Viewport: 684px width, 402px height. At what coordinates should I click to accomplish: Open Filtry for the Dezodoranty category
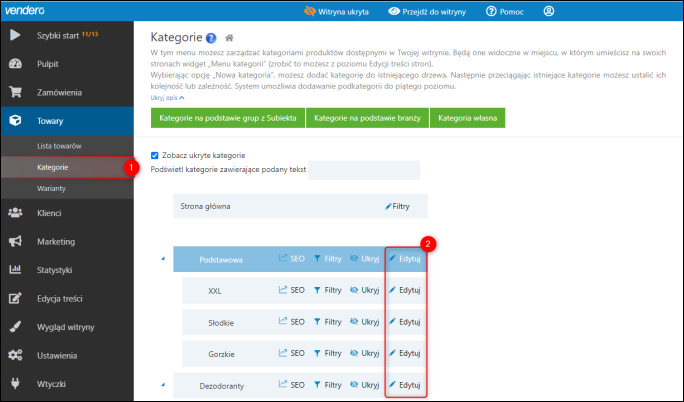[x=328, y=385]
